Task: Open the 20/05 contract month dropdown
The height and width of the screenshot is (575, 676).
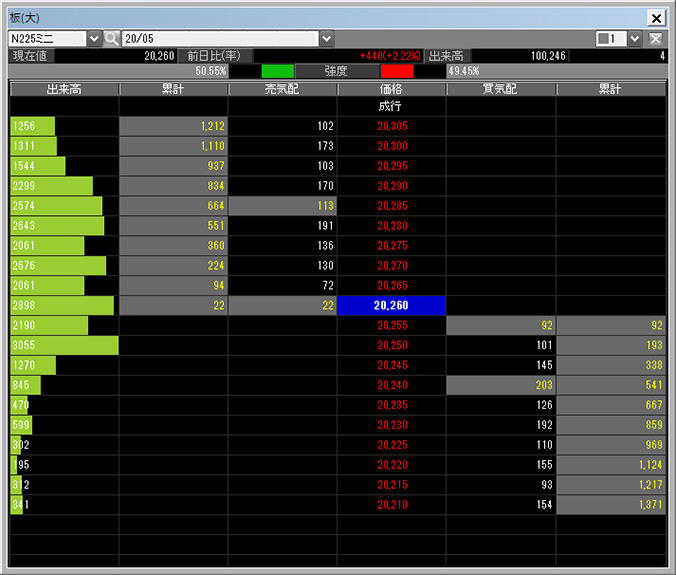Action: click(x=327, y=39)
